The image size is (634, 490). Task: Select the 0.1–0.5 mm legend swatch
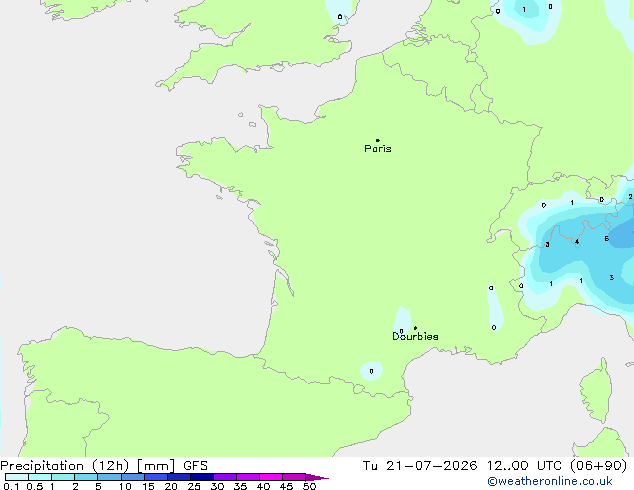click(x=17, y=477)
